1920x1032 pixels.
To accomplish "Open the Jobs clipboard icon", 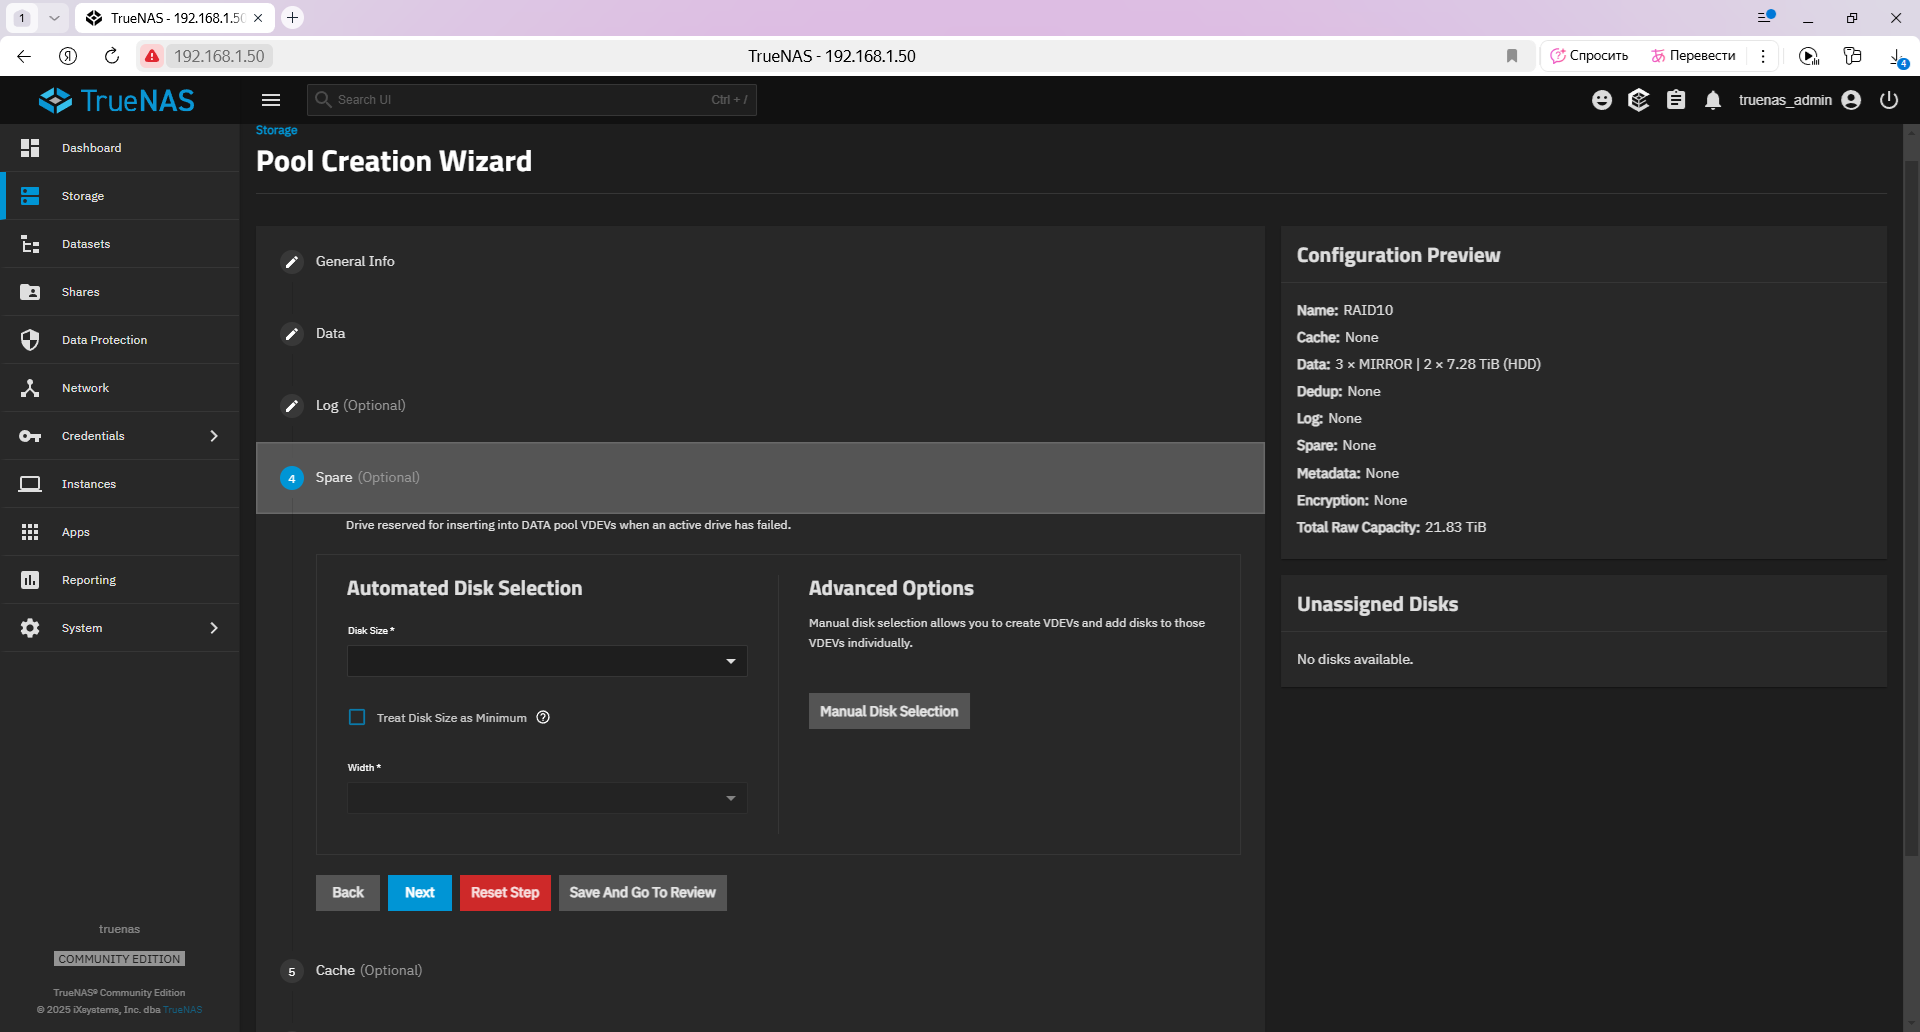I will [1676, 100].
